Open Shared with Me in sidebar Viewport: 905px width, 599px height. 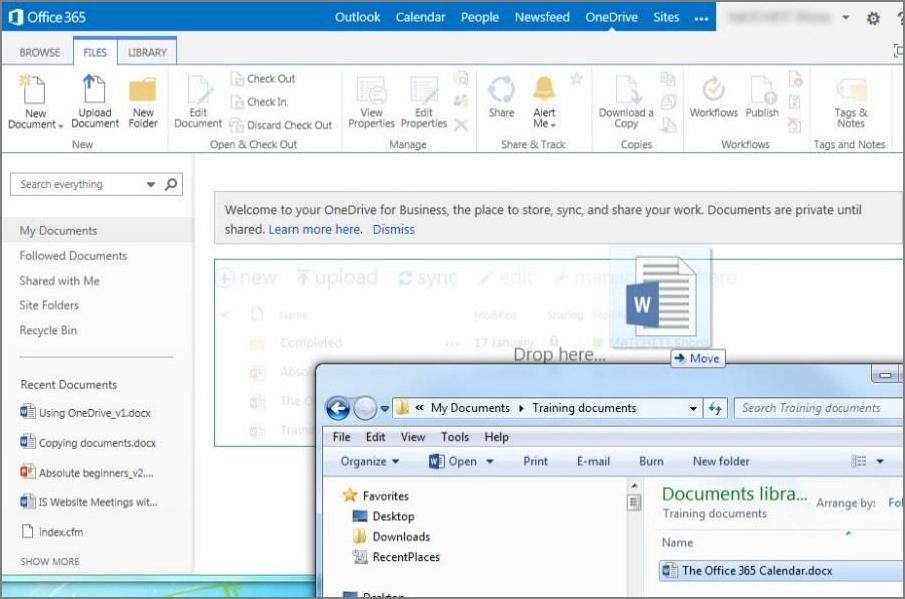[59, 281]
